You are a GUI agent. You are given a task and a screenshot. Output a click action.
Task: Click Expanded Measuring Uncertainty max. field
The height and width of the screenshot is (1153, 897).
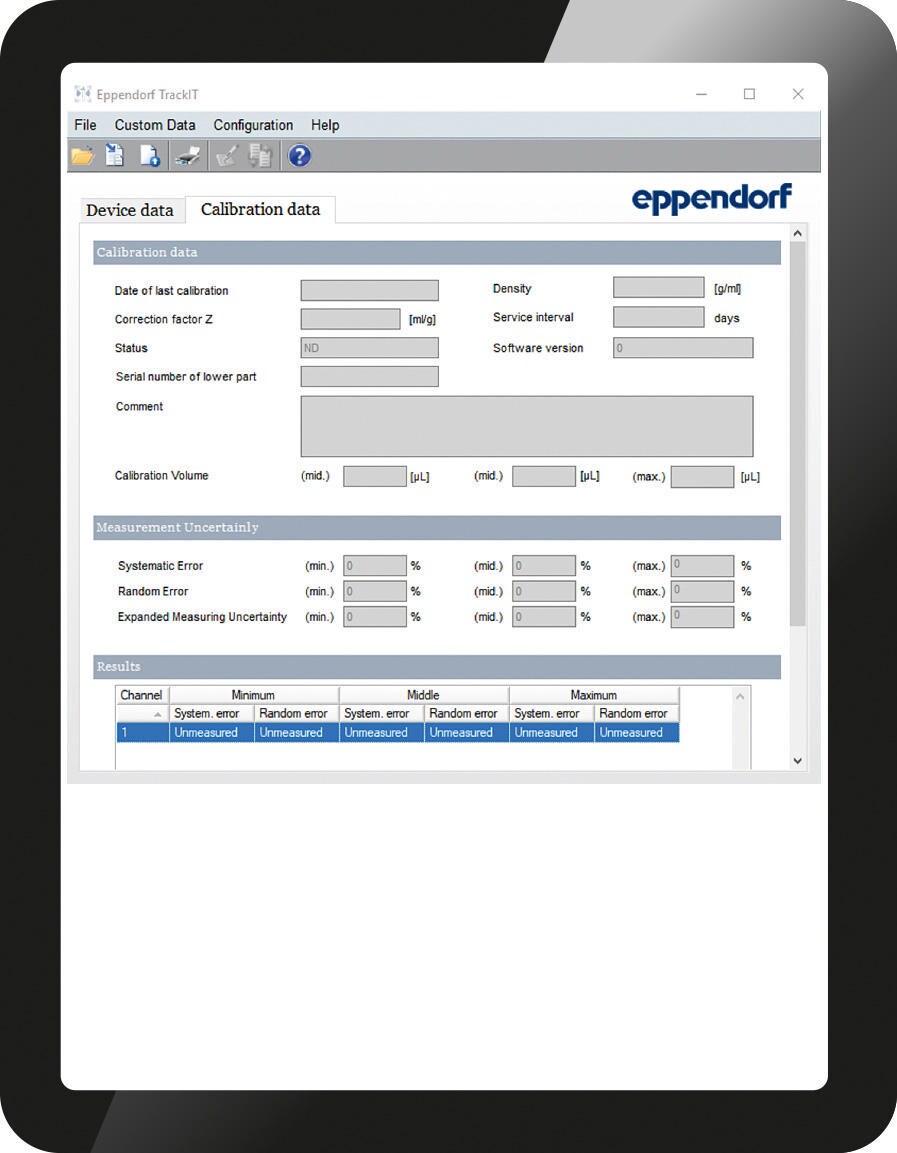(702, 616)
